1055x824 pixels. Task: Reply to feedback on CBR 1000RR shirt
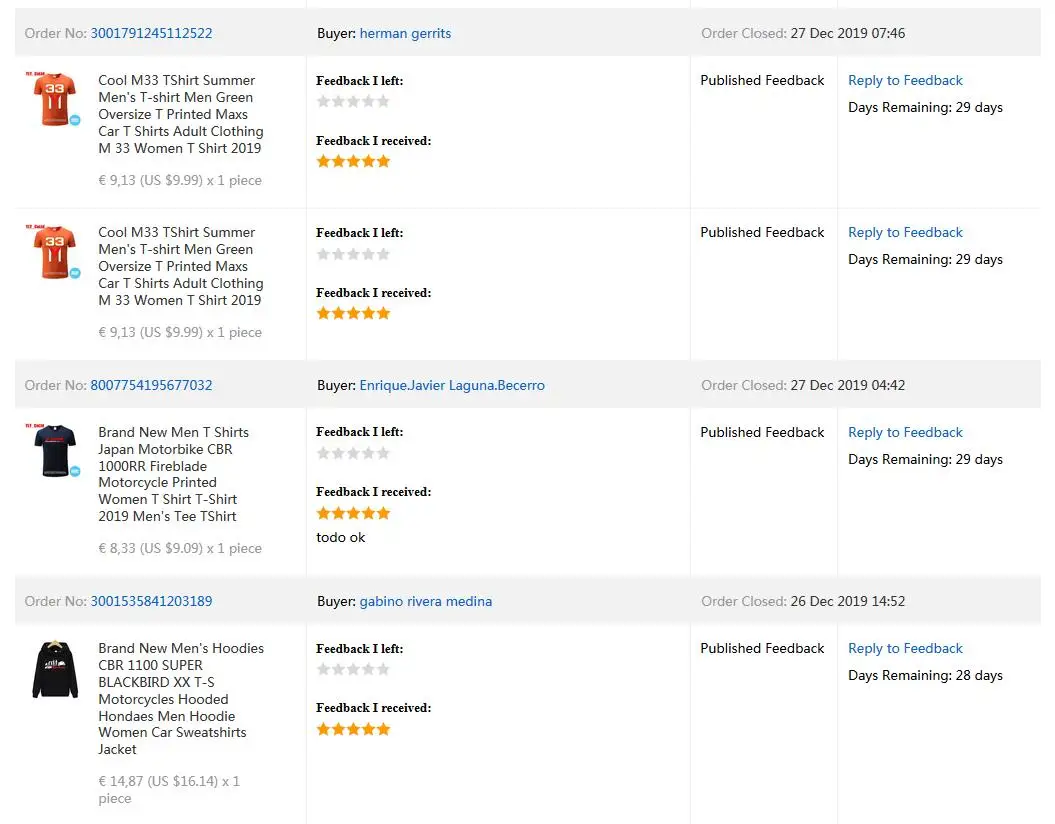click(x=905, y=432)
